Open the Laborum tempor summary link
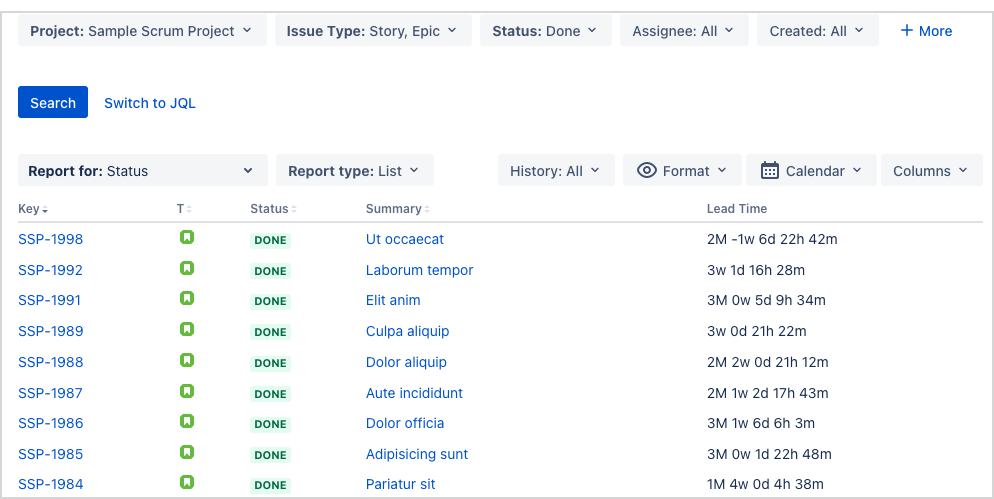Viewport: 994px width, 499px height. [x=419, y=270]
